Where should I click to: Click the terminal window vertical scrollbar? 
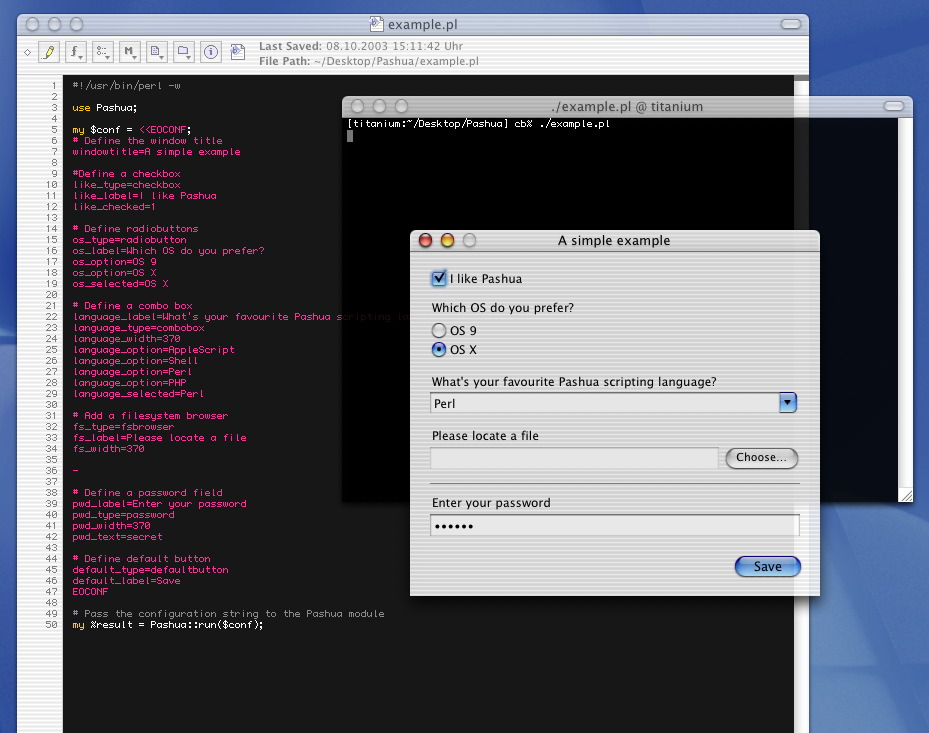pyautogui.click(x=905, y=302)
